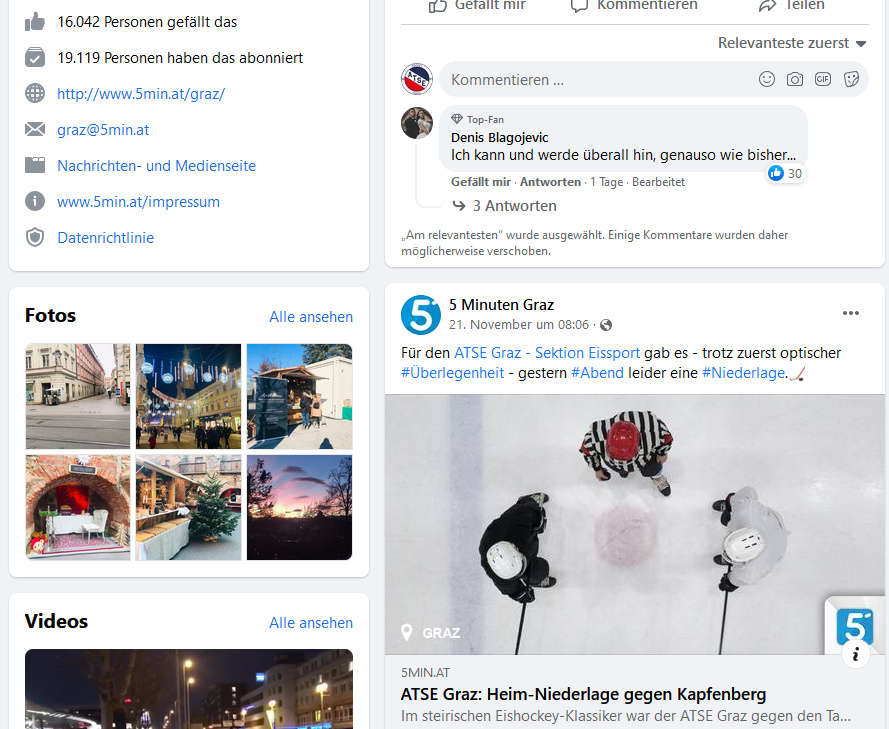The image size is (889, 729).
Task: Click the envelope icon next to graz@5min.at
Action: pos(35,130)
